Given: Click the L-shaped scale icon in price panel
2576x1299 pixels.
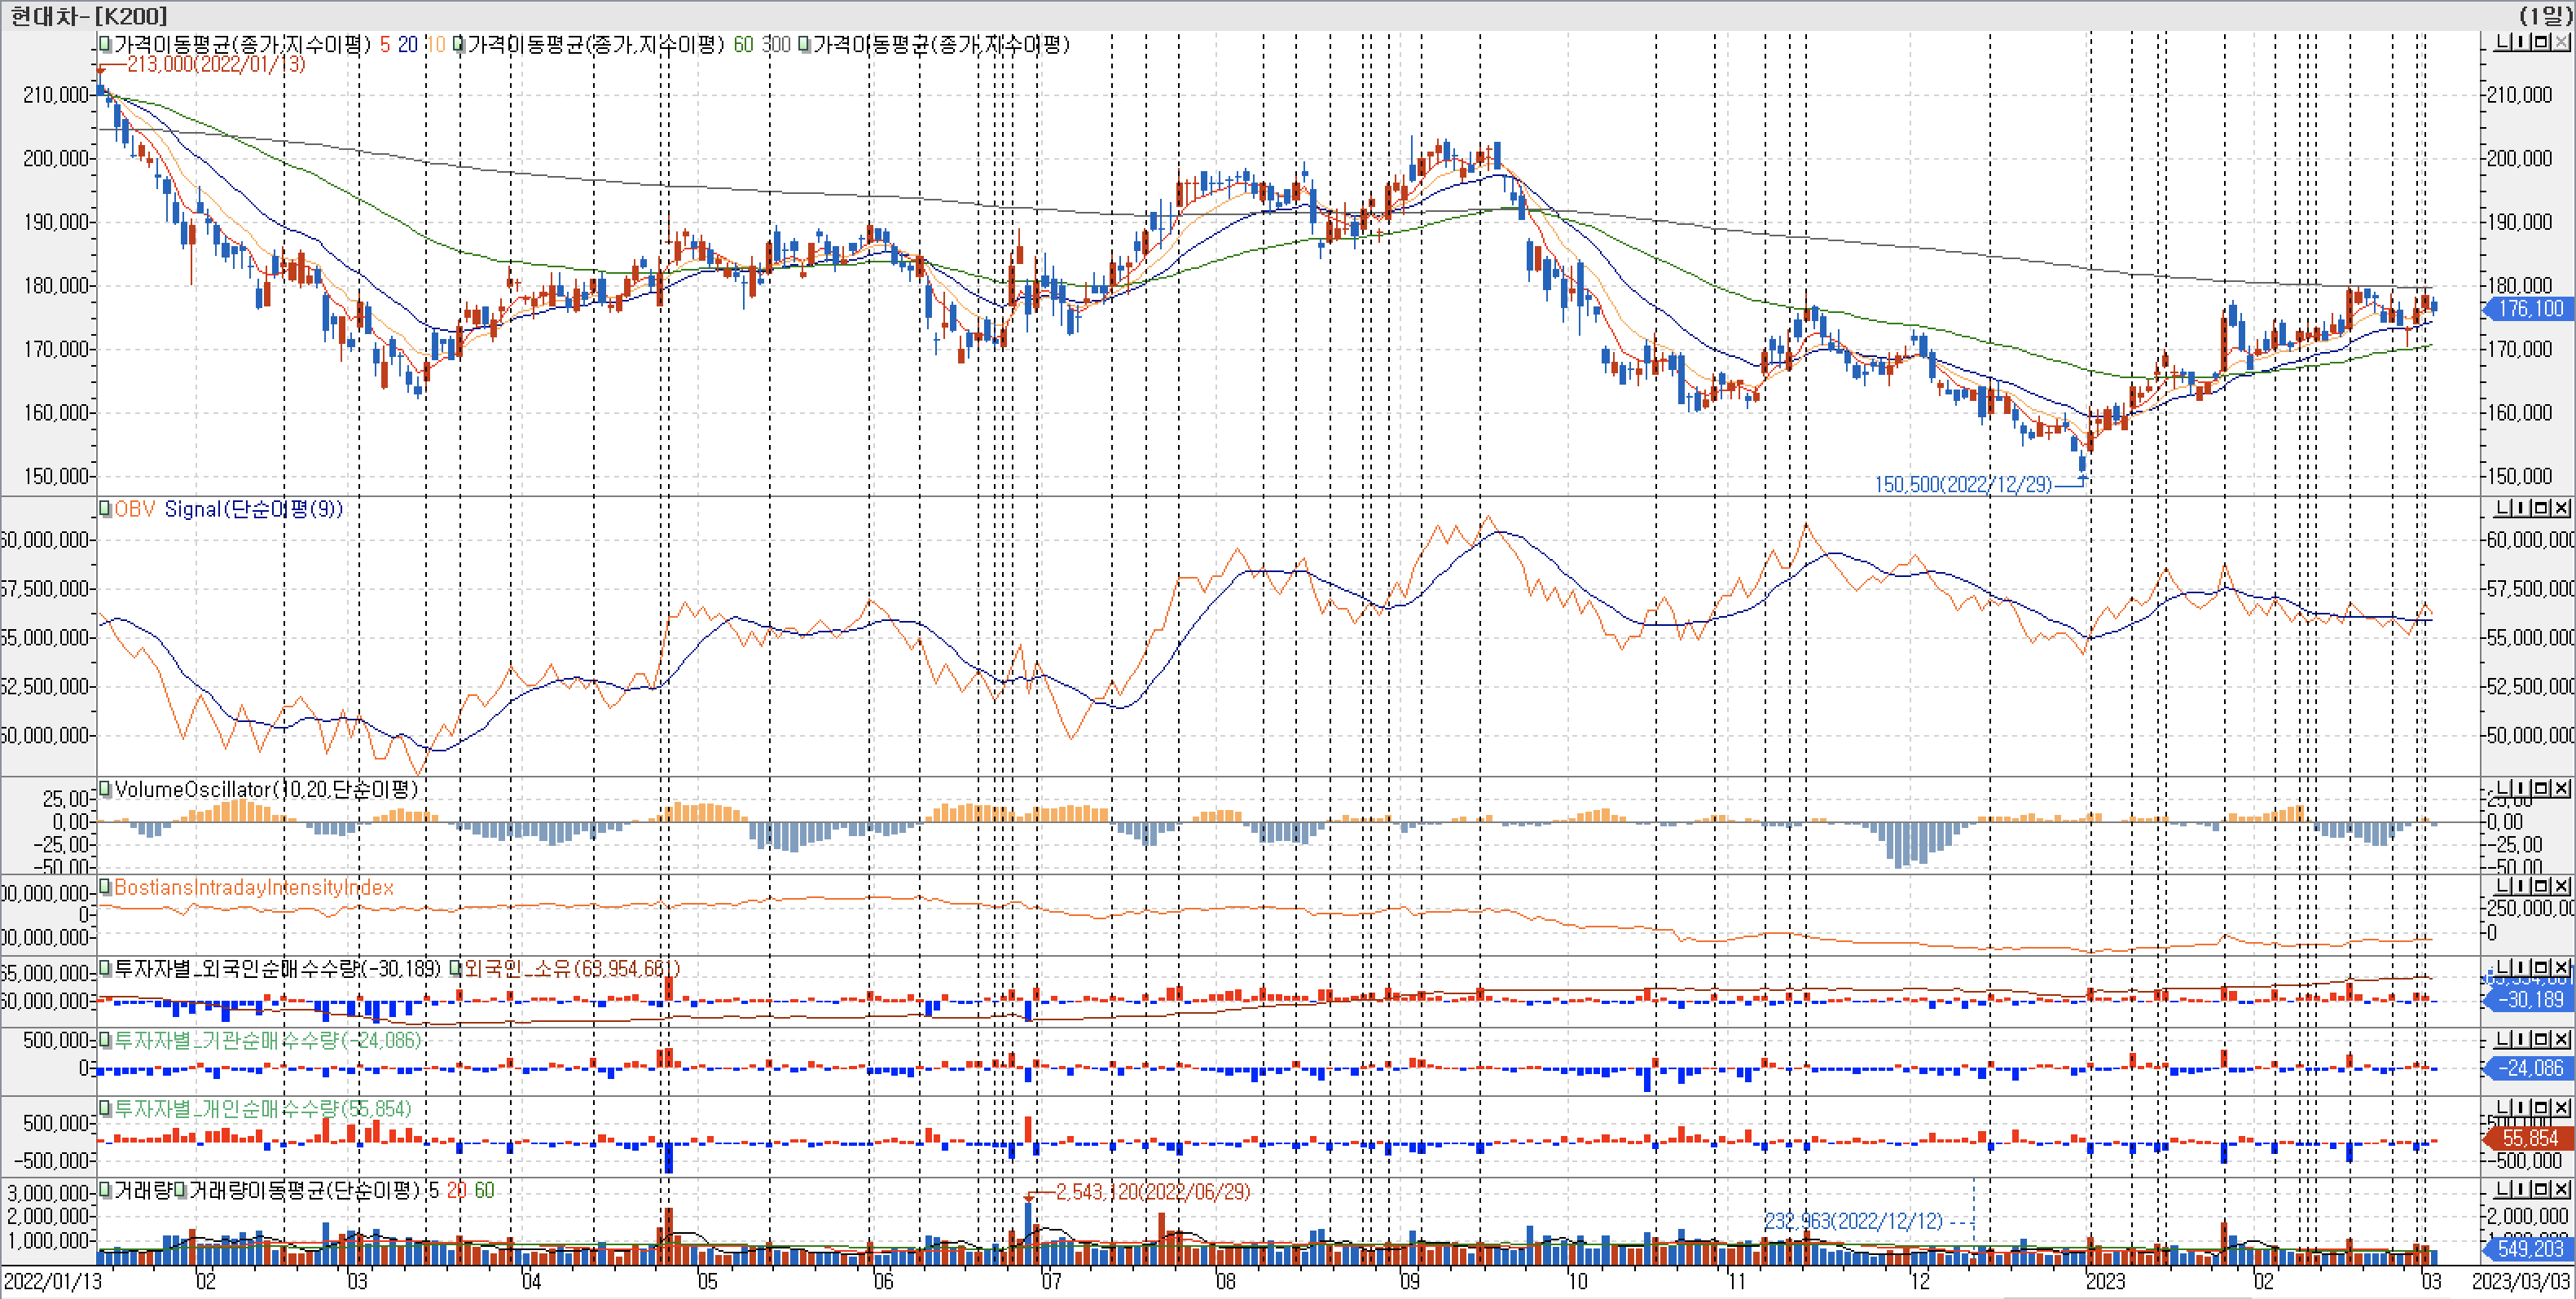Looking at the screenshot, I should 2502,42.
